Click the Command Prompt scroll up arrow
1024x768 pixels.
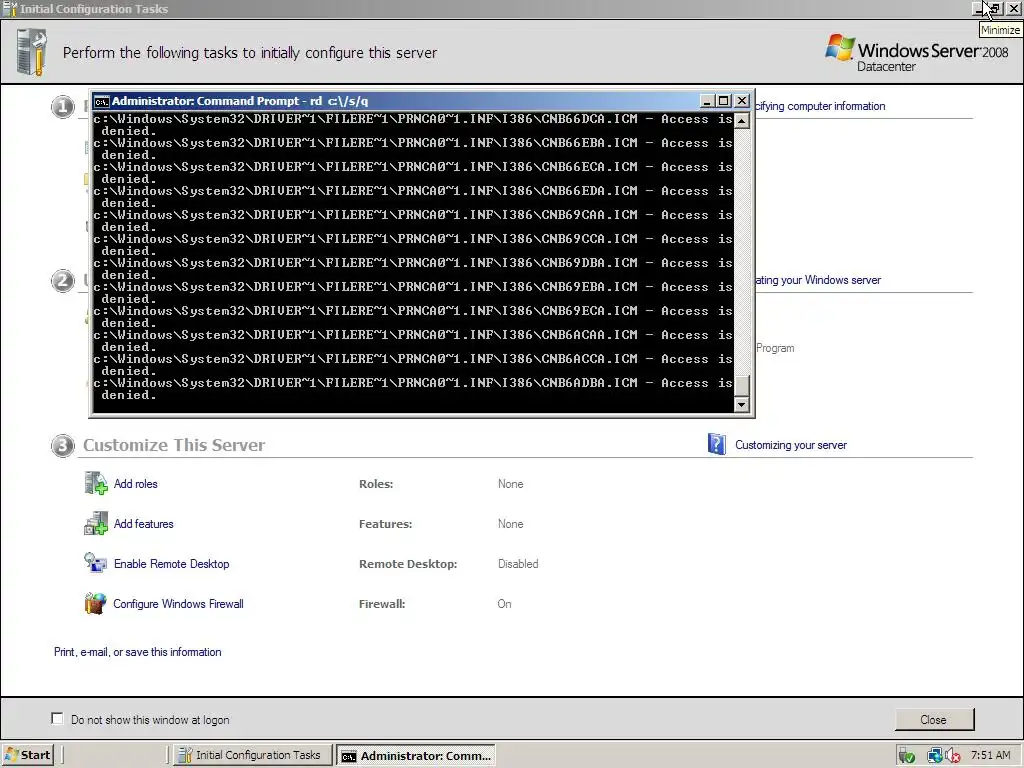(741, 121)
